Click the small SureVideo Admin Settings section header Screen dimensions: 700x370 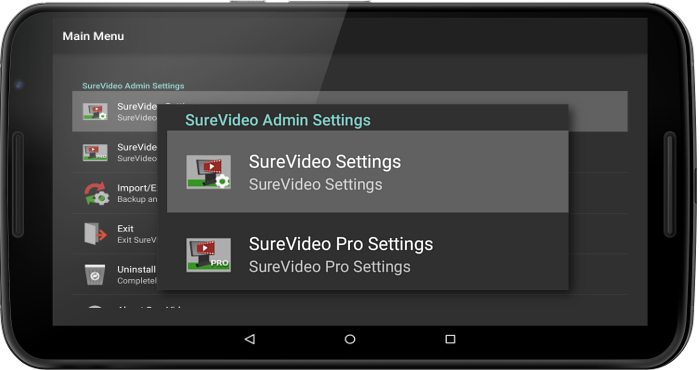[x=133, y=86]
